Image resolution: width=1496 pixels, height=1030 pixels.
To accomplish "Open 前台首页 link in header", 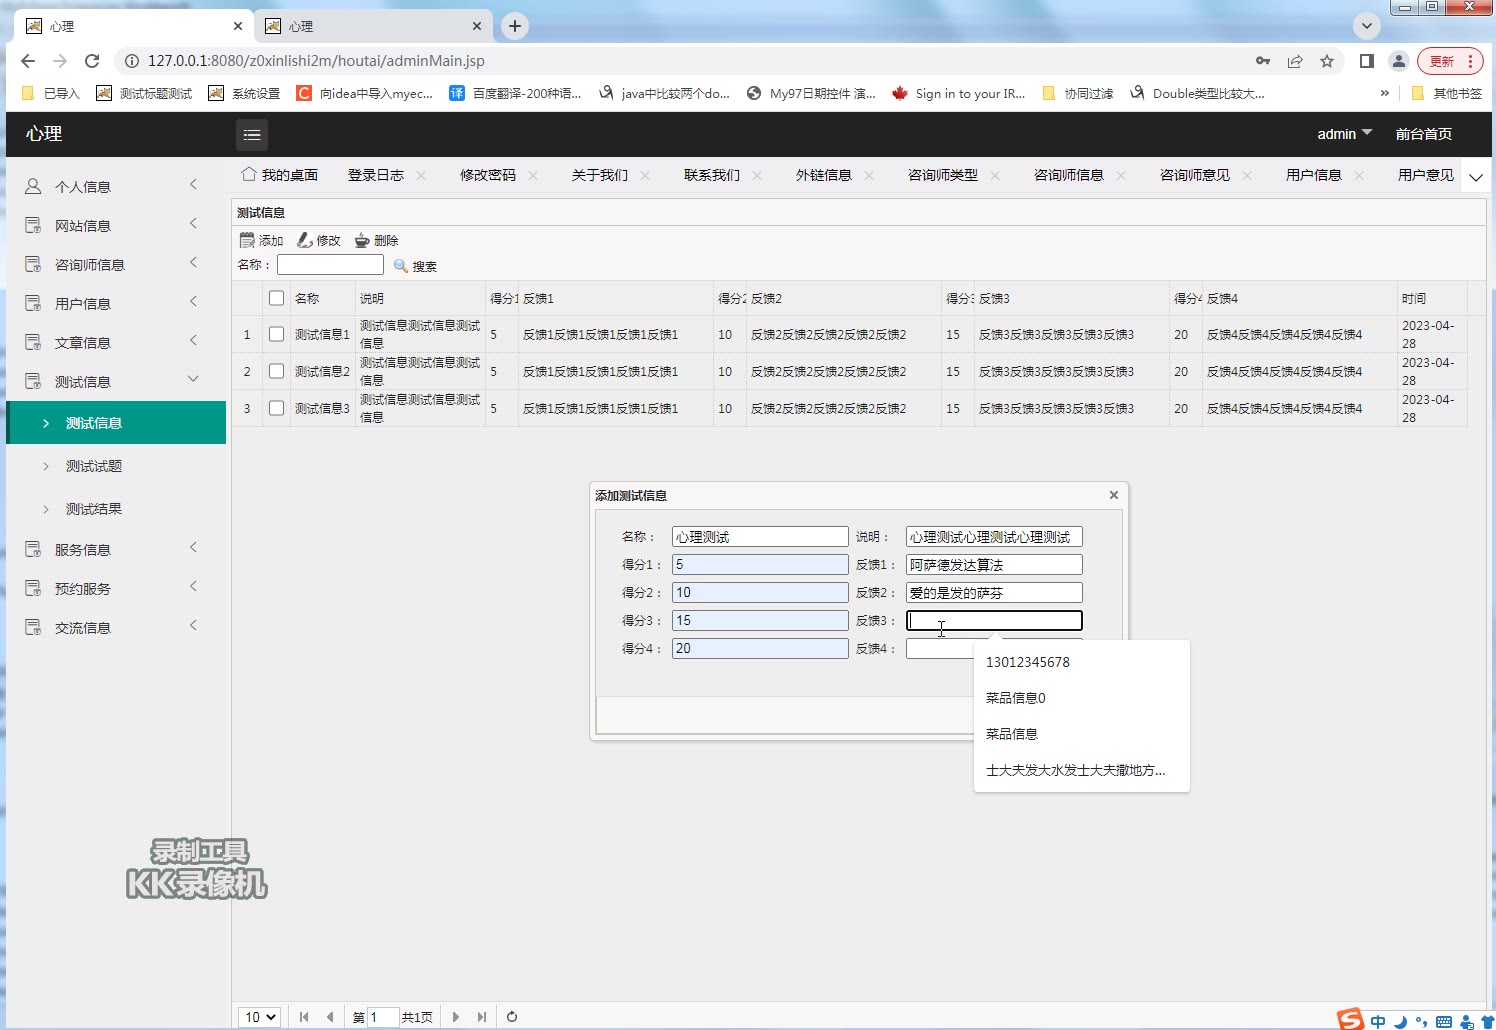I will (1424, 134).
